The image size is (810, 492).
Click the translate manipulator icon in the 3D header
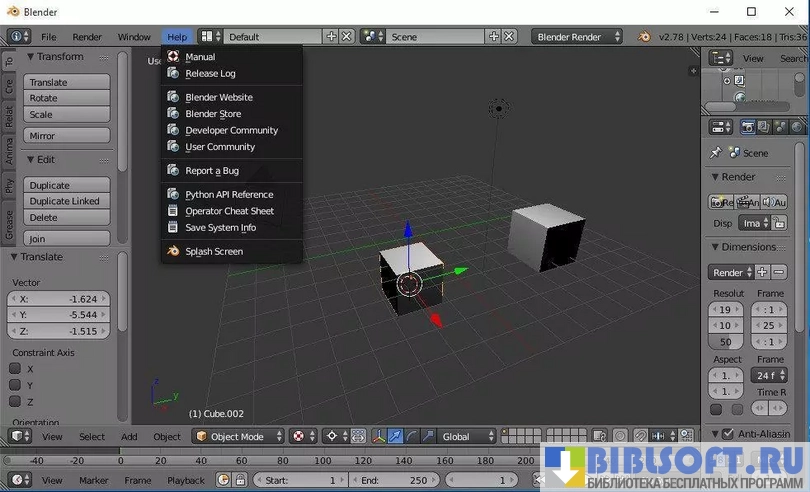[395, 436]
